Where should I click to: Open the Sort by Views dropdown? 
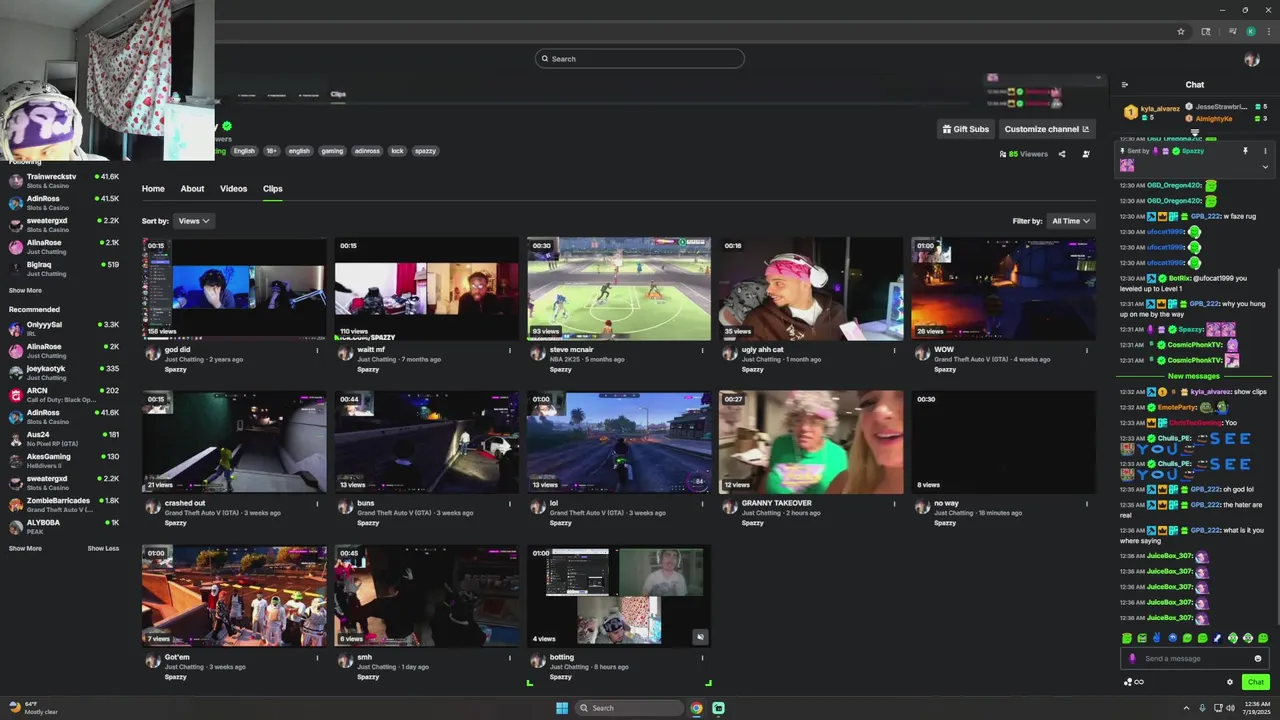coord(194,221)
